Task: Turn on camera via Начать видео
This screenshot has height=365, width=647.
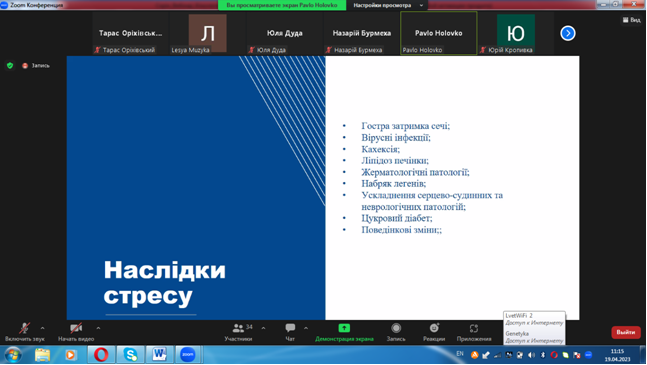Action: [76, 332]
